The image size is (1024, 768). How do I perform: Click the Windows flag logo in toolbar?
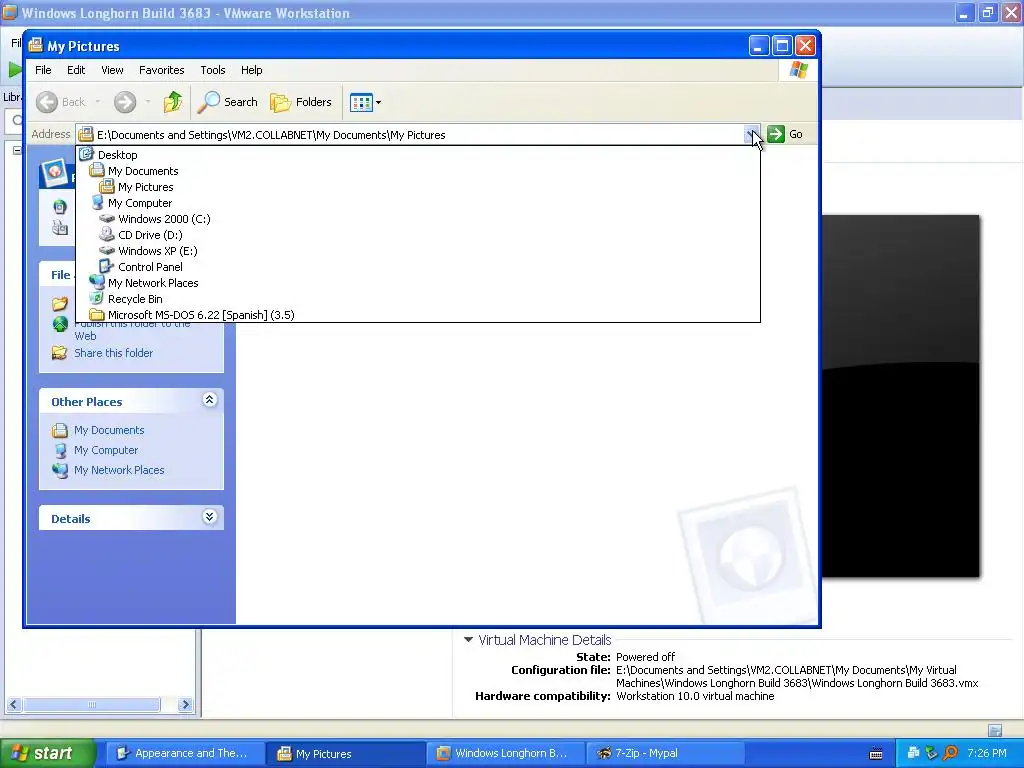coord(798,70)
